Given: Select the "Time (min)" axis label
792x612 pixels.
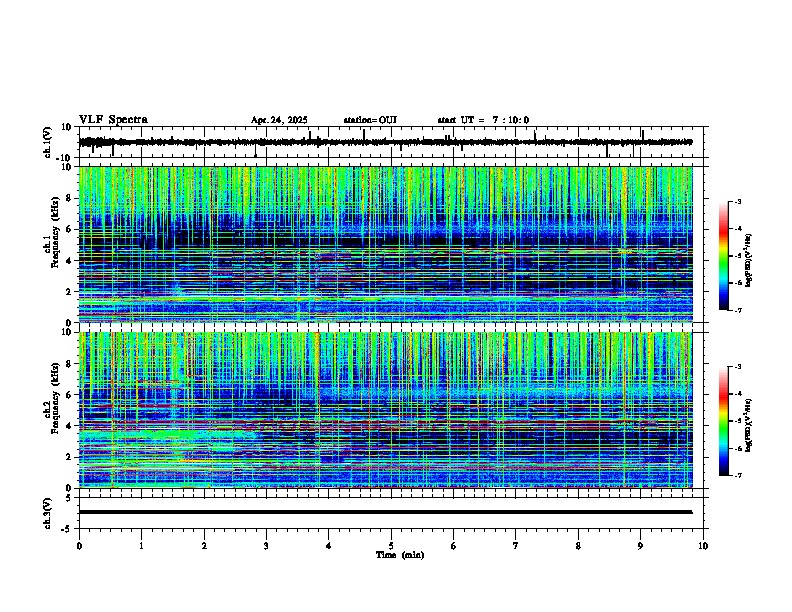Looking at the screenshot, I should click(x=400, y=555).
